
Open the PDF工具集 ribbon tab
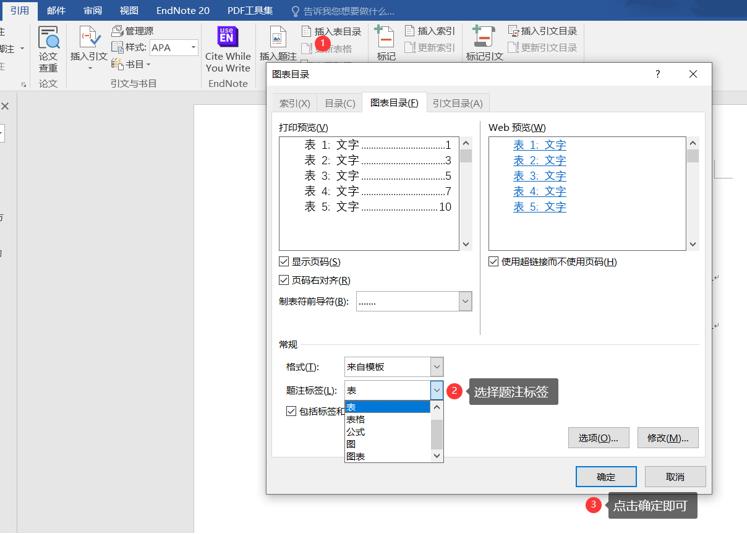(x=250, y=10)
